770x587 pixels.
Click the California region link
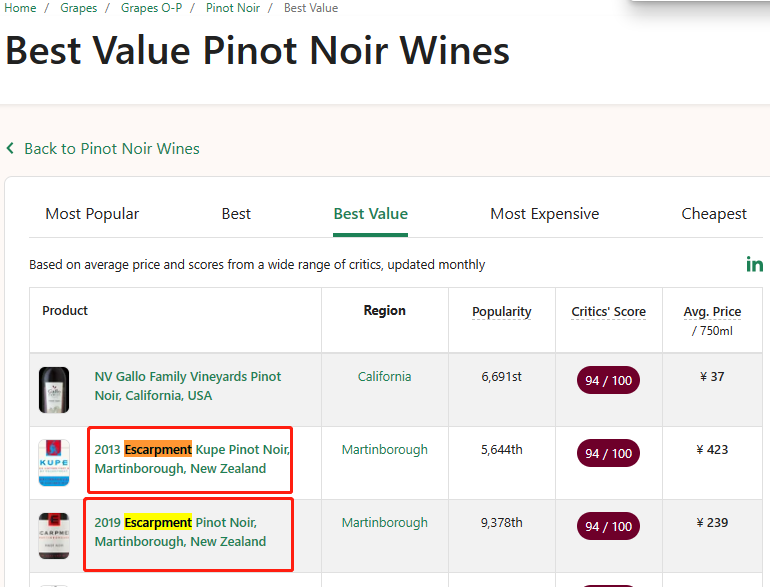coord(384,377)
